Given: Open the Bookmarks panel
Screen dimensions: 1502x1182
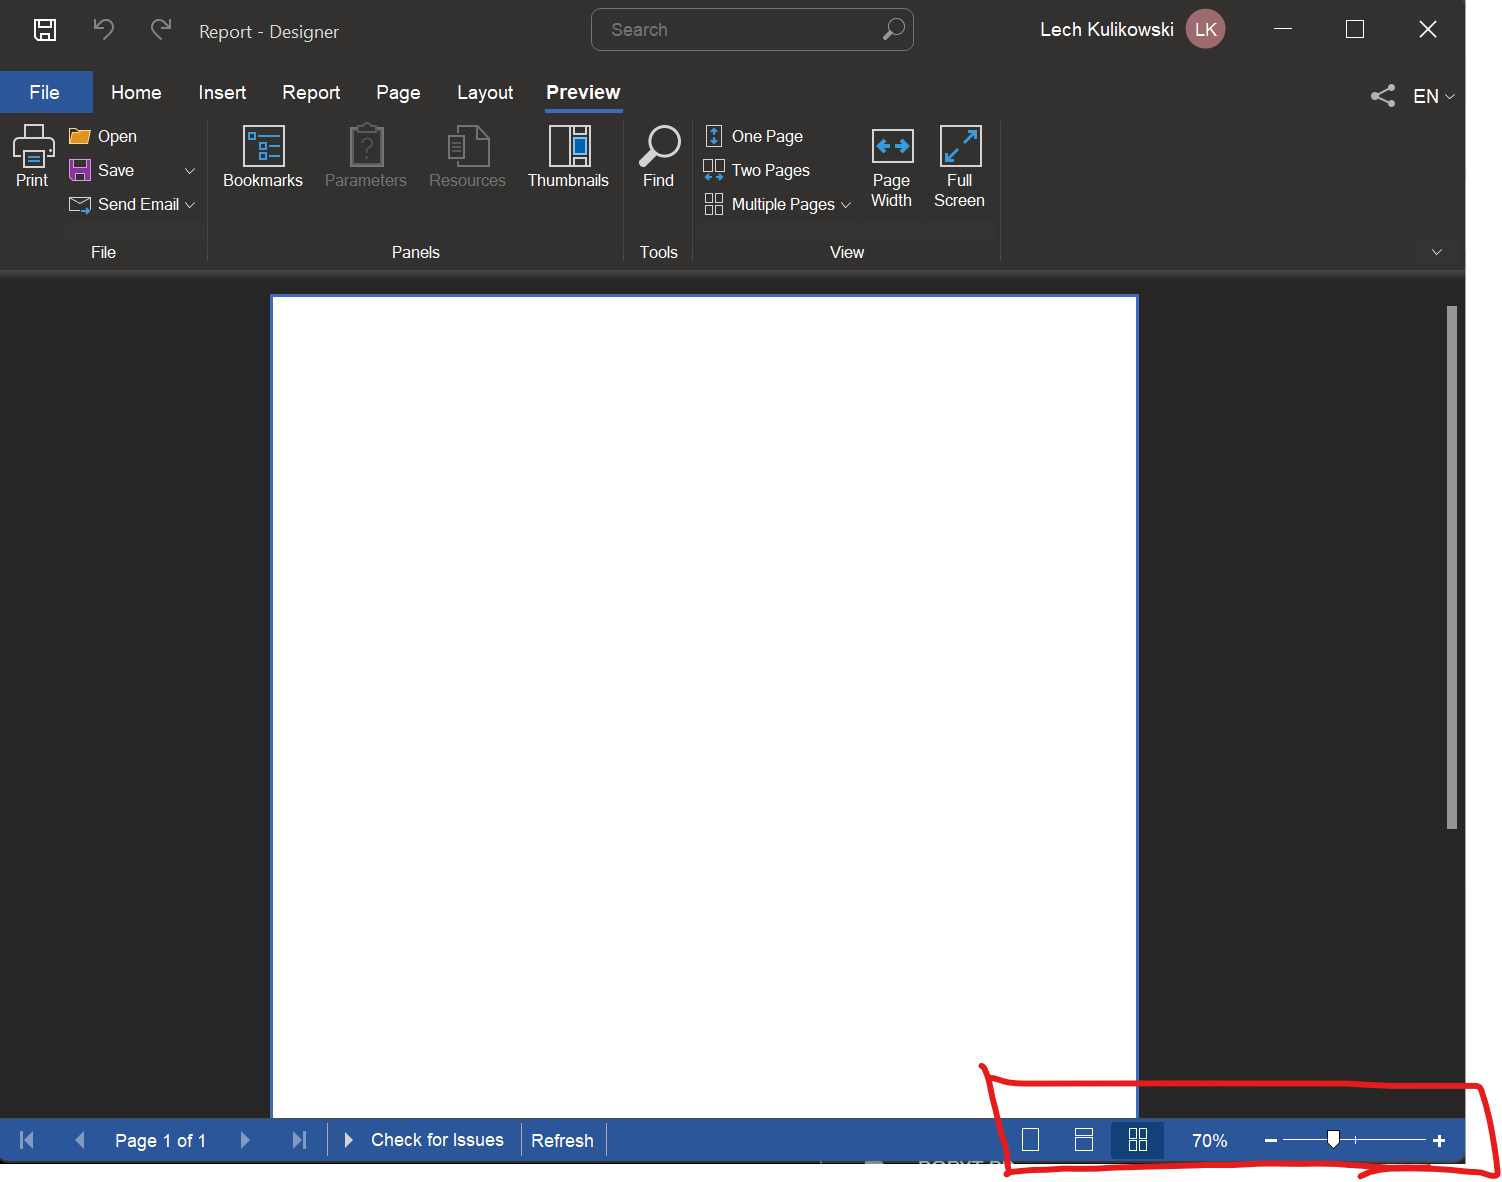Looking at the screenshot, I should (x=263, y=157).
